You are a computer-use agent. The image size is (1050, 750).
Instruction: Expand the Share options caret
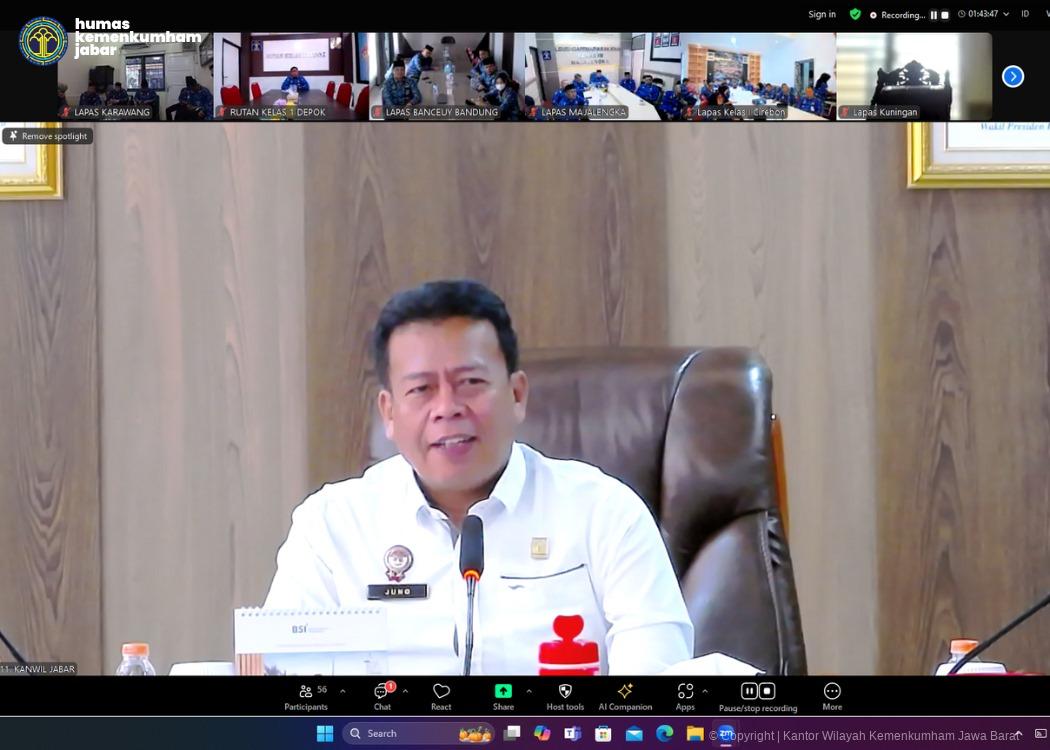(529, 691)
